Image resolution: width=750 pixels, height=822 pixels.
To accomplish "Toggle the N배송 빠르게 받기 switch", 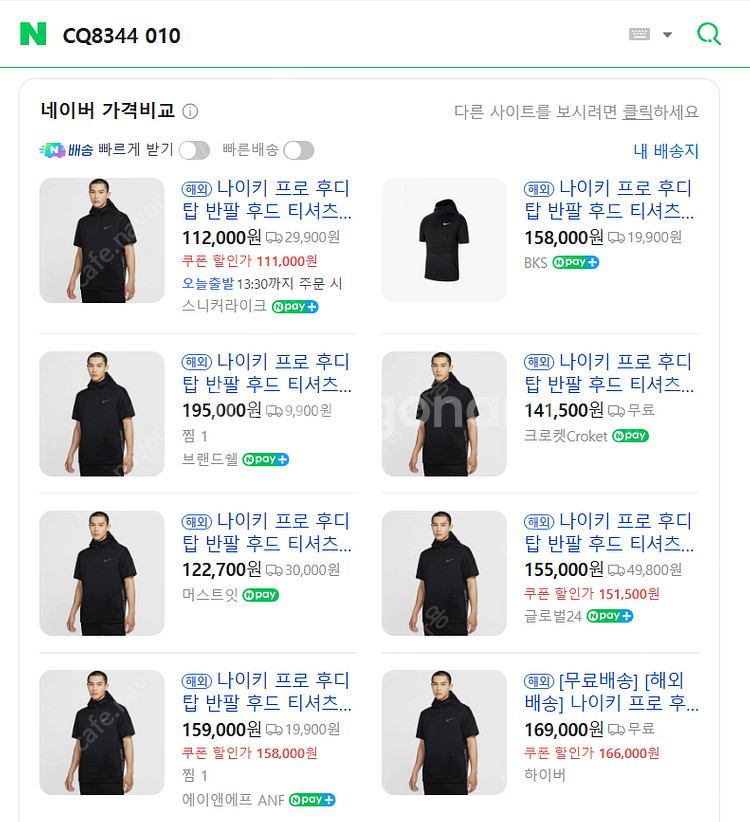I will pyautogui.click(x=194, y=150).
